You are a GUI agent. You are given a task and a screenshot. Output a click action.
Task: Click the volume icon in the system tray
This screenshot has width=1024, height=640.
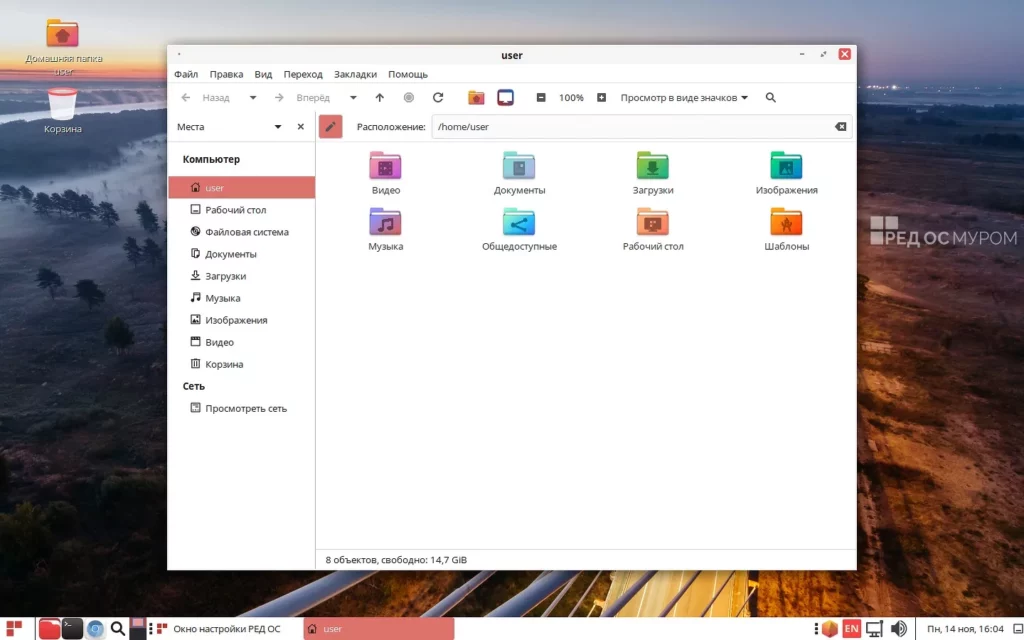tap(898, 629)
